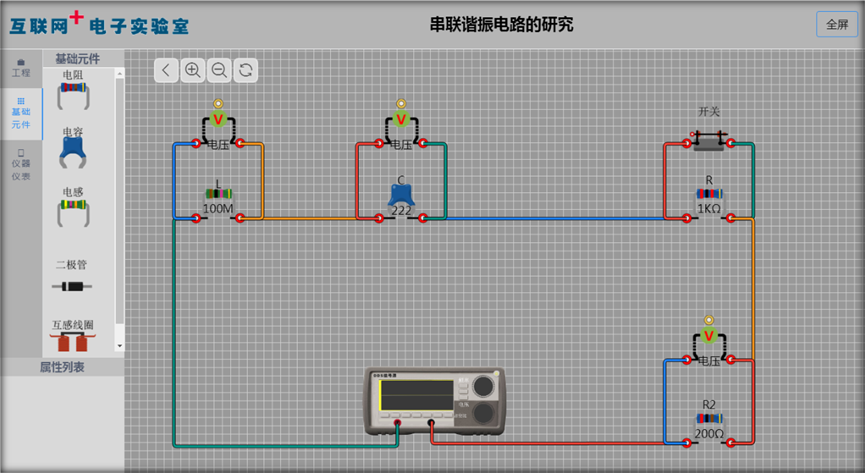
Task: Toggle the switch (开关) in the circuit
Action: click(x=709, y=141)
